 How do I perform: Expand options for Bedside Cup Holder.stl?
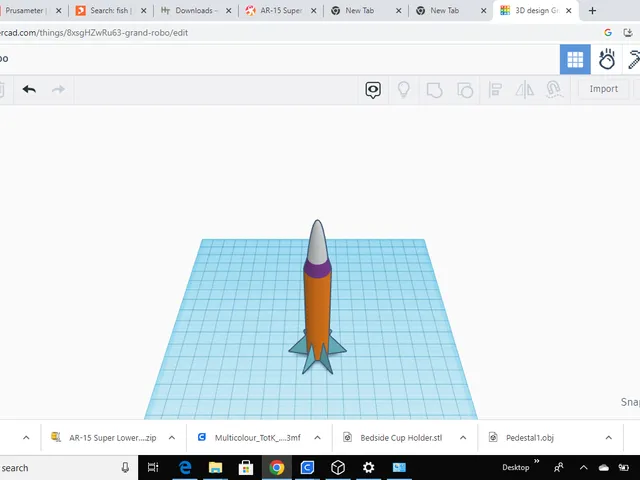[463, 438]
